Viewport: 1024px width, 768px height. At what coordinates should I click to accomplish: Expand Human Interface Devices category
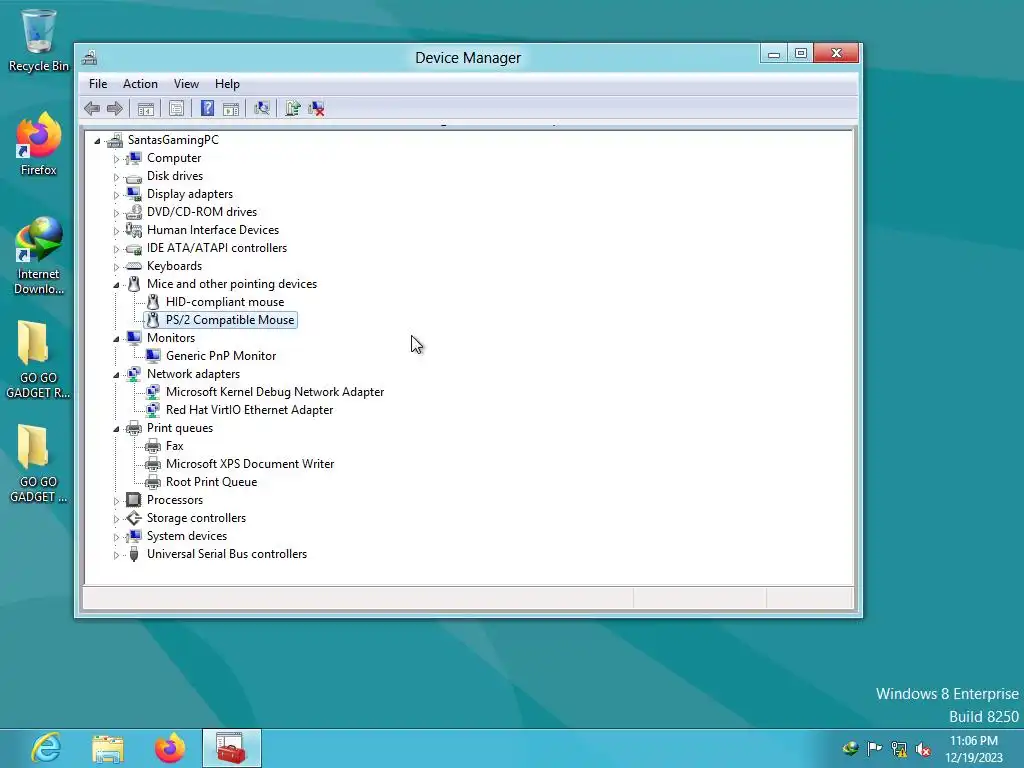tap(116, 231)
